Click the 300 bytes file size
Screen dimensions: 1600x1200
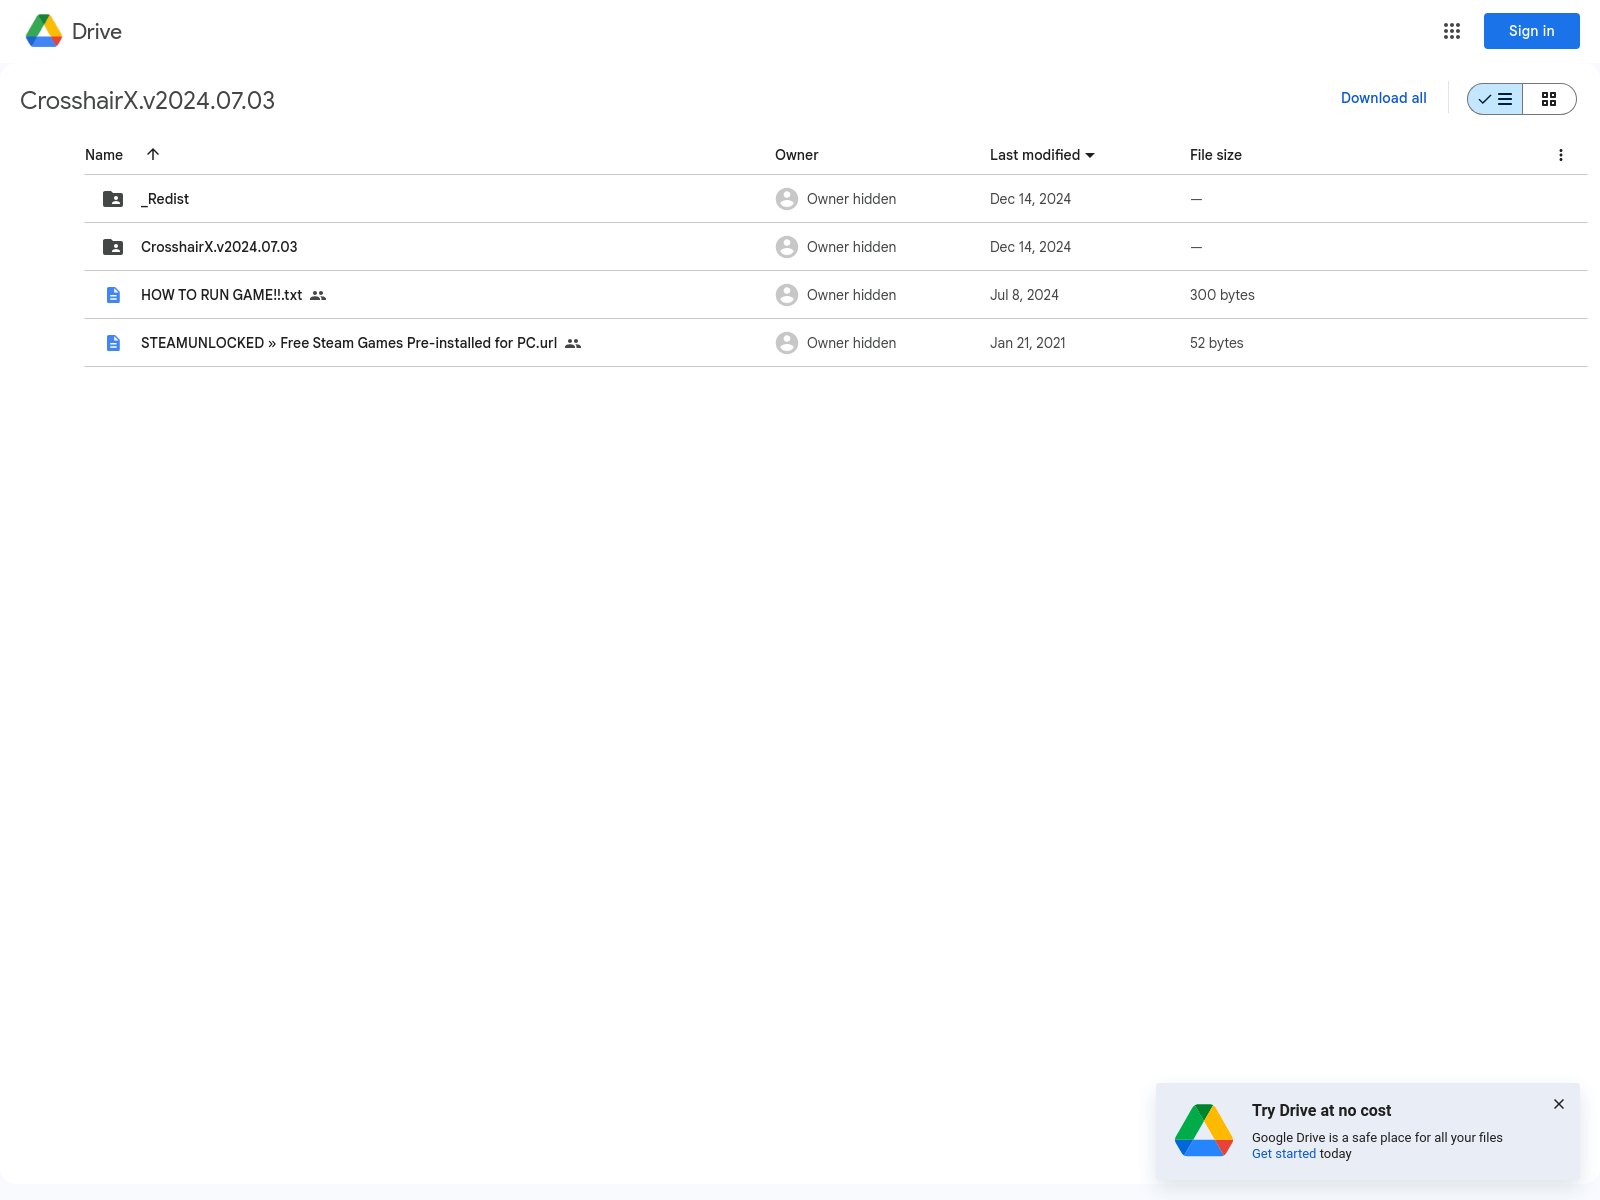point(1222,295)
